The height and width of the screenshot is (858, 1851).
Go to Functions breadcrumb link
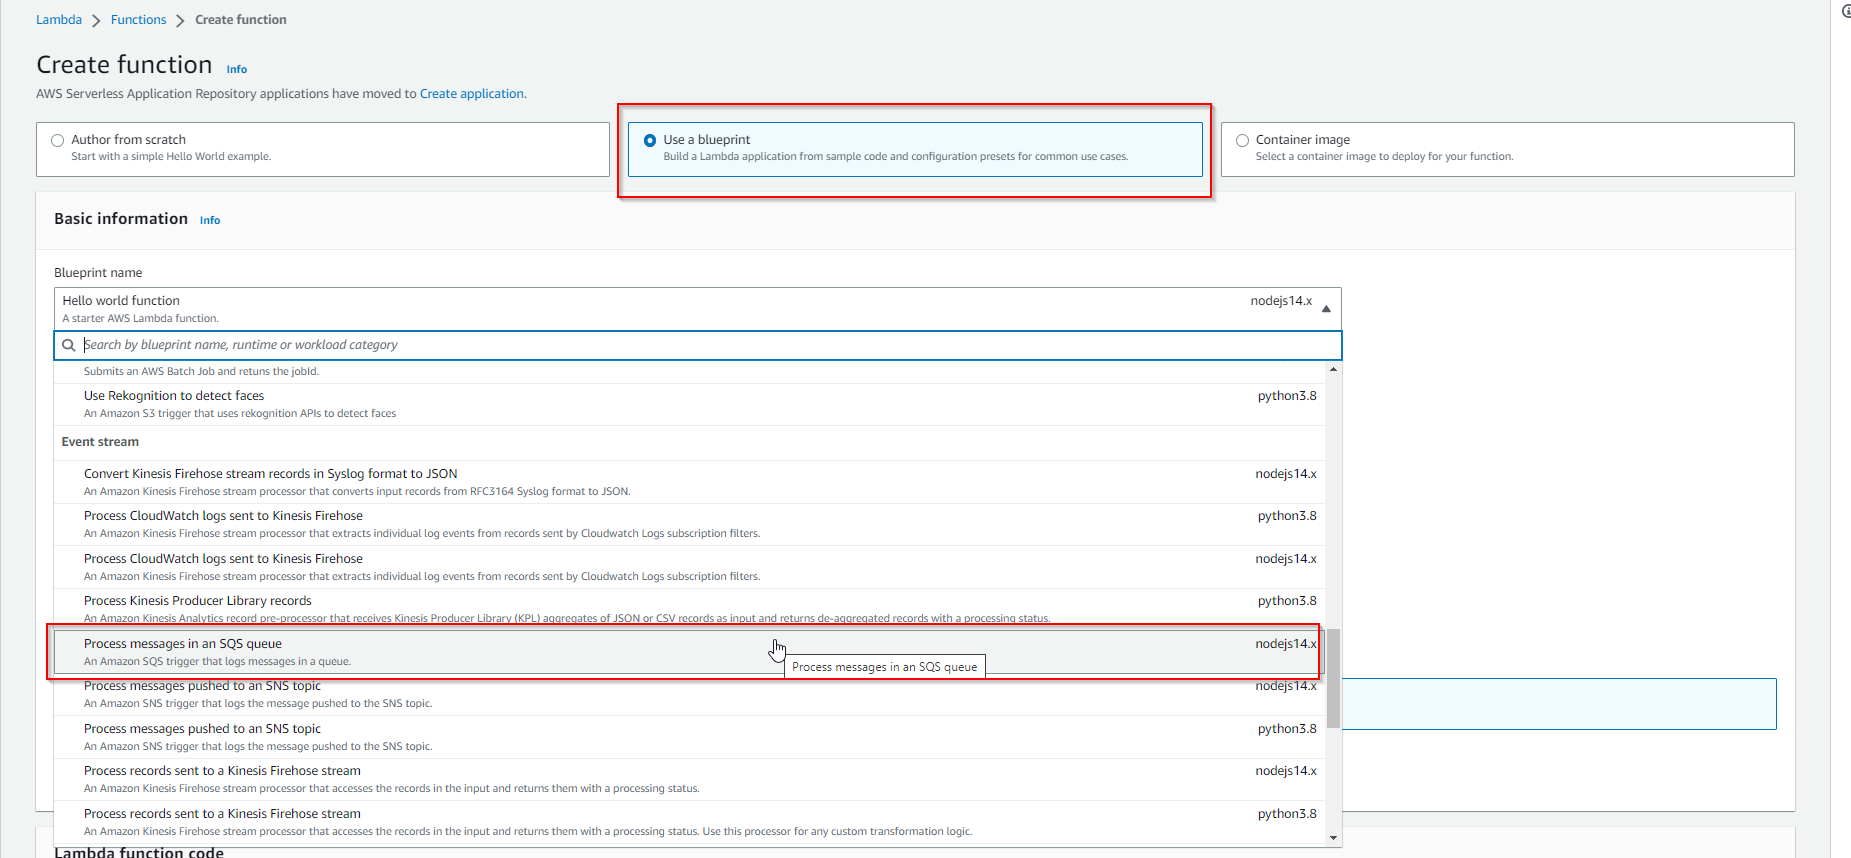138,20
